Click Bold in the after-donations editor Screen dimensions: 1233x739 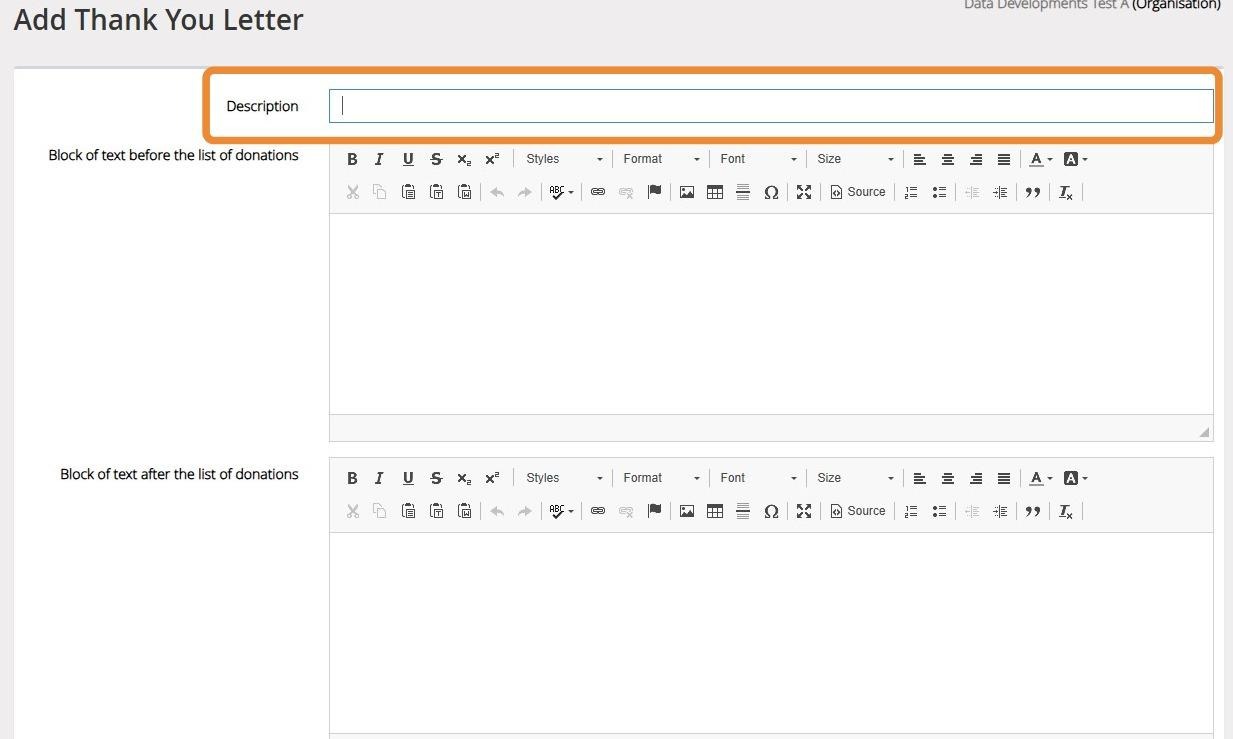click(x=352, y=478)
